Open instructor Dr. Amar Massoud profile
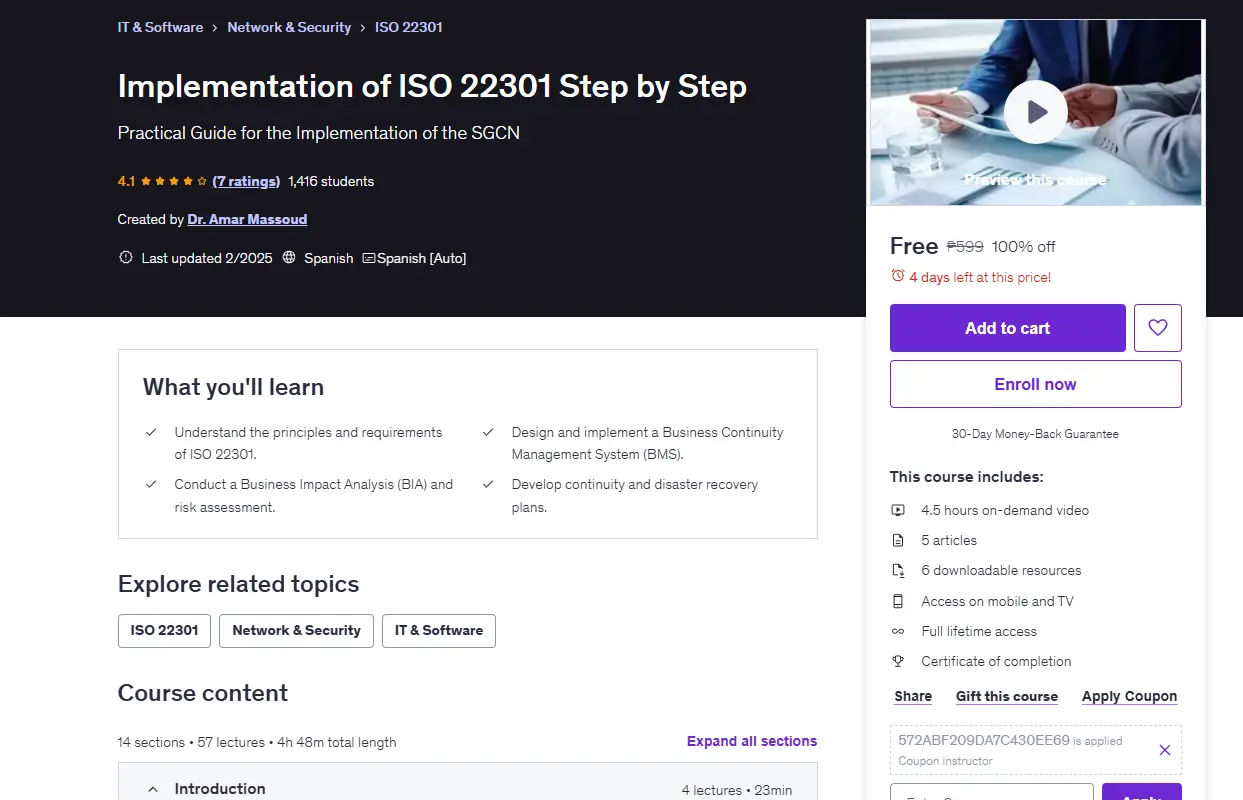Screen dimensions: 1243x800 pos(247,219)
